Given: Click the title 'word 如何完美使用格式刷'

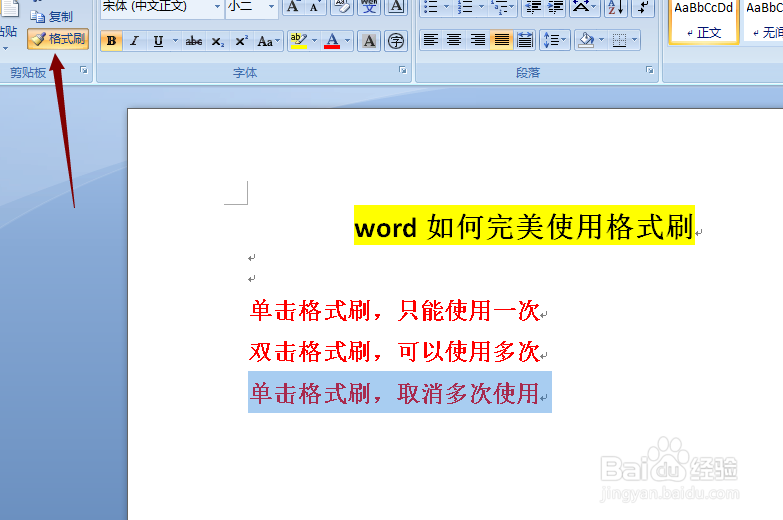Looking at the screenshot, I should click(x=524, y=225).
